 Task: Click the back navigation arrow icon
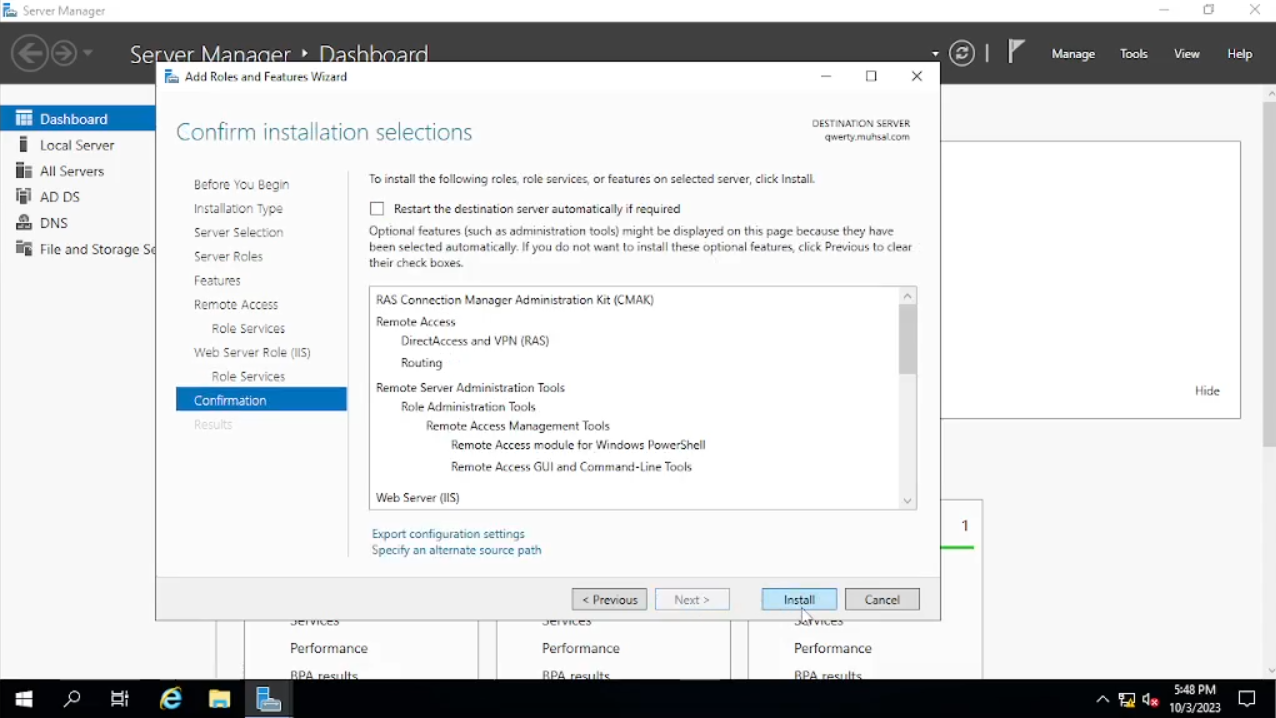coord(30,53)
